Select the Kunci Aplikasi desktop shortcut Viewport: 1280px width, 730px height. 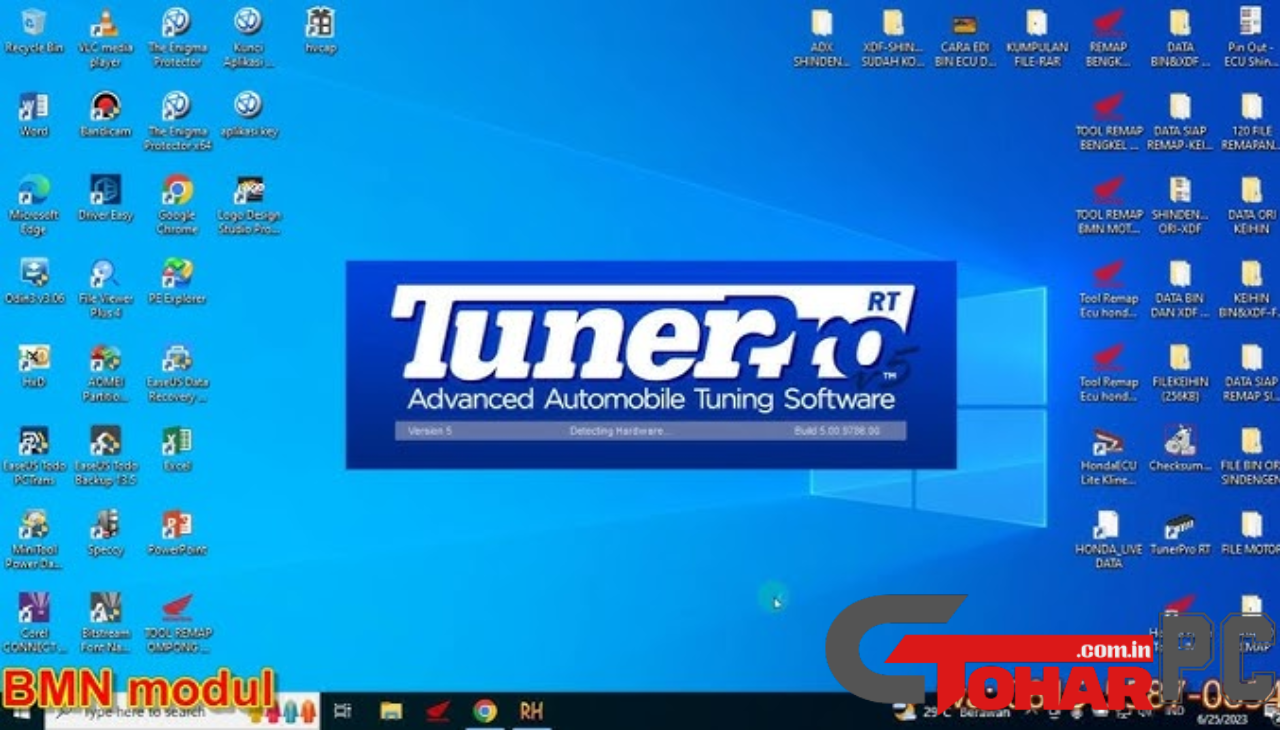tap(248, 38)
